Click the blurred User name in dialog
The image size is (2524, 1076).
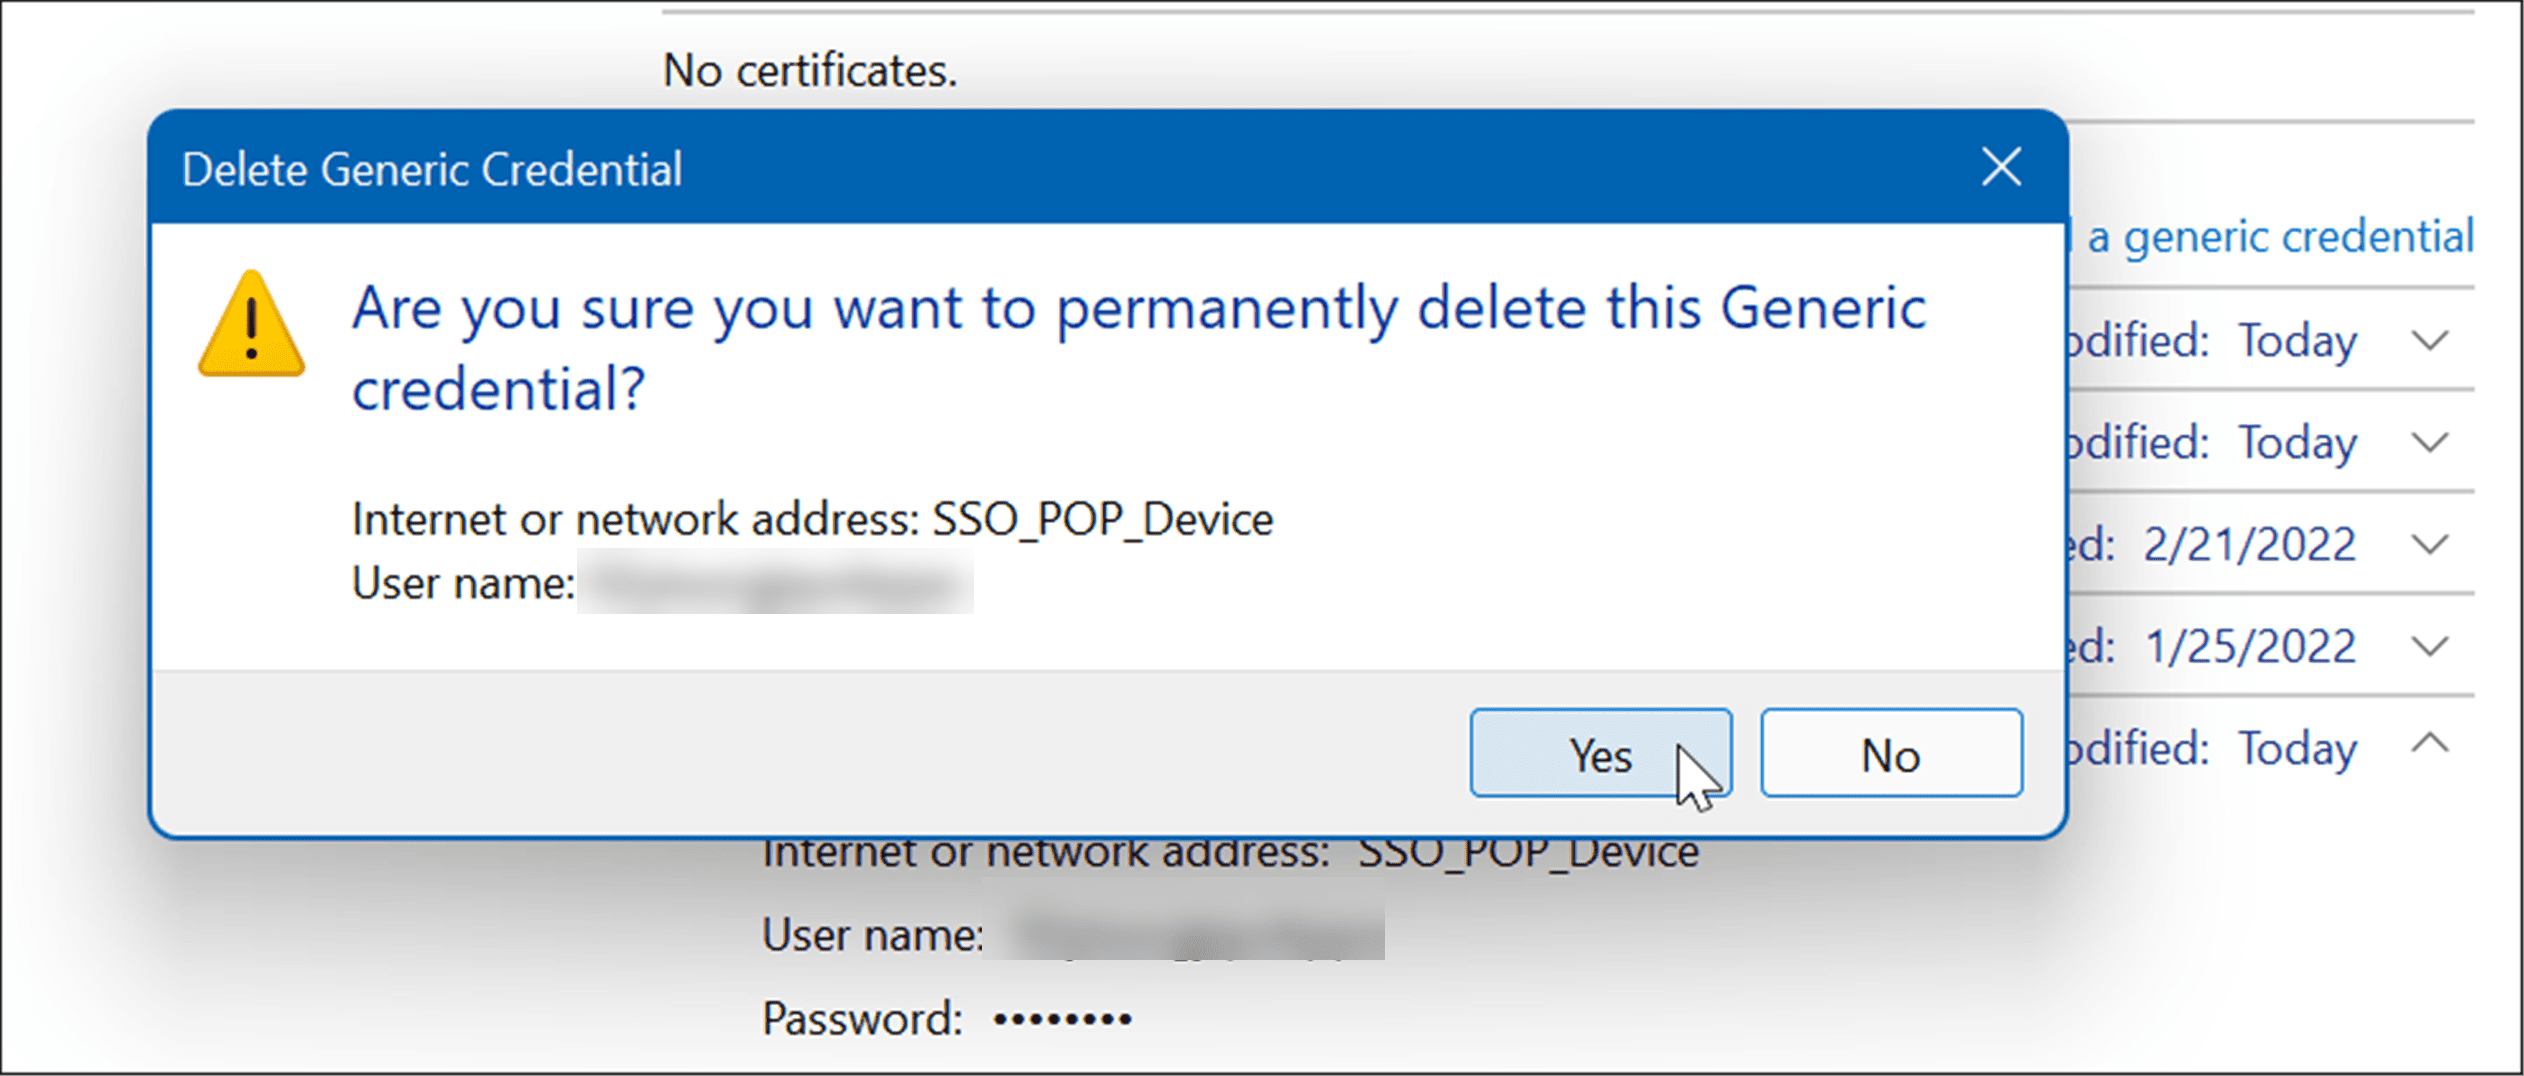point(775,584)
